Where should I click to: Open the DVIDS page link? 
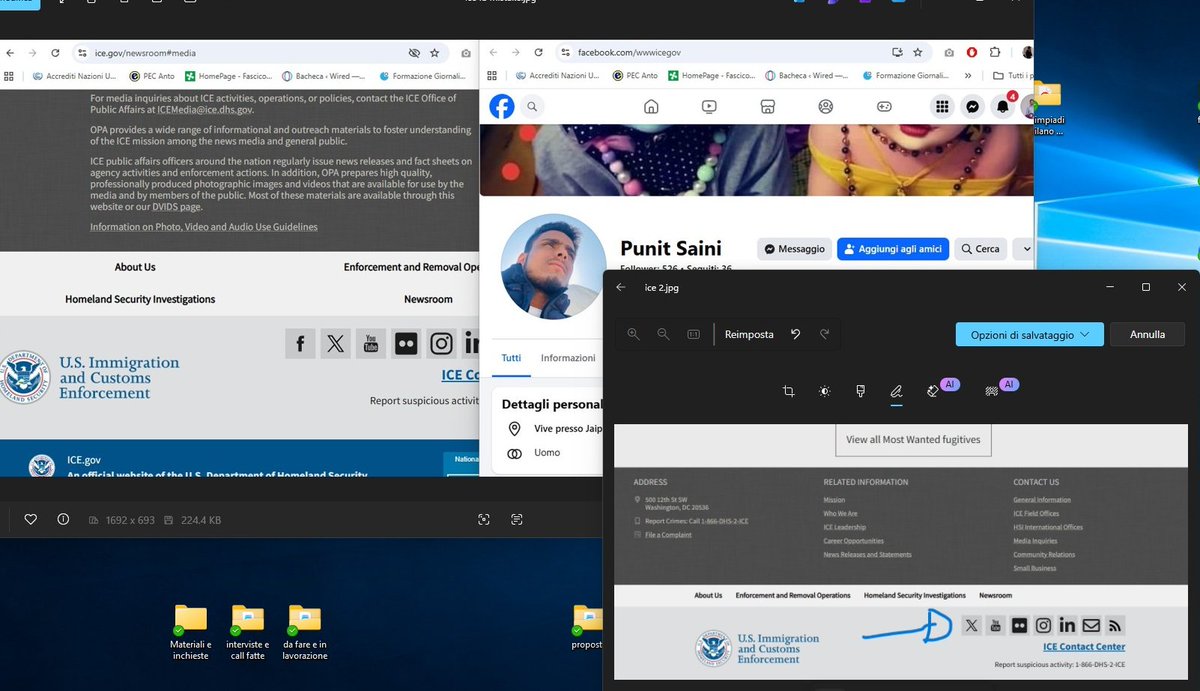coord(177,206)
